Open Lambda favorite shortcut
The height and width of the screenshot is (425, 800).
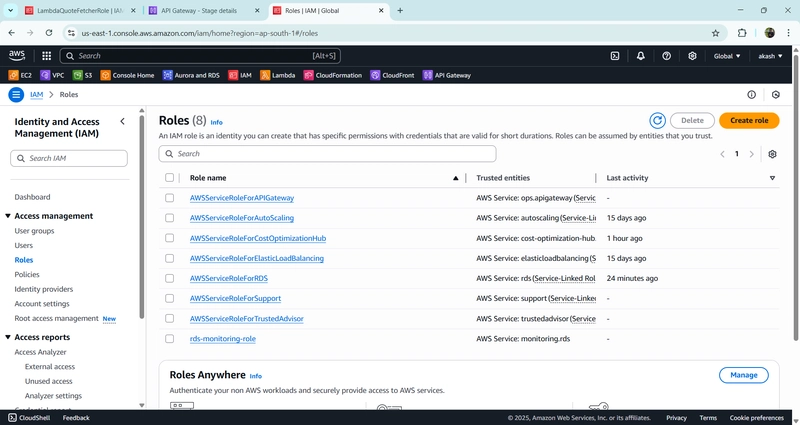tap(278, 75)
